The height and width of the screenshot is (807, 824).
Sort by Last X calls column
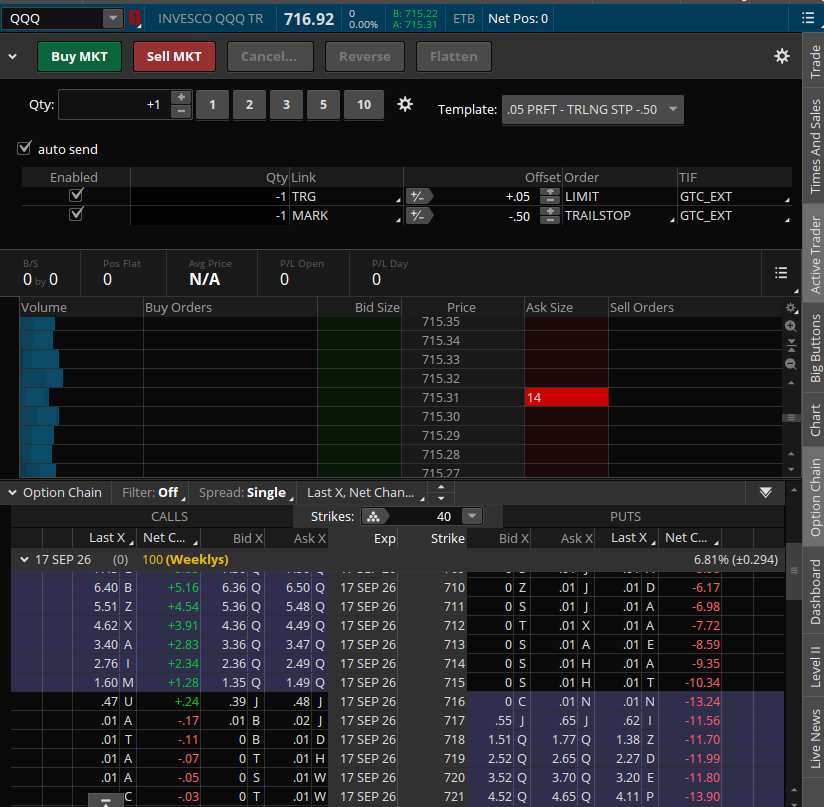pyautogui.click(x=107, y=538)
